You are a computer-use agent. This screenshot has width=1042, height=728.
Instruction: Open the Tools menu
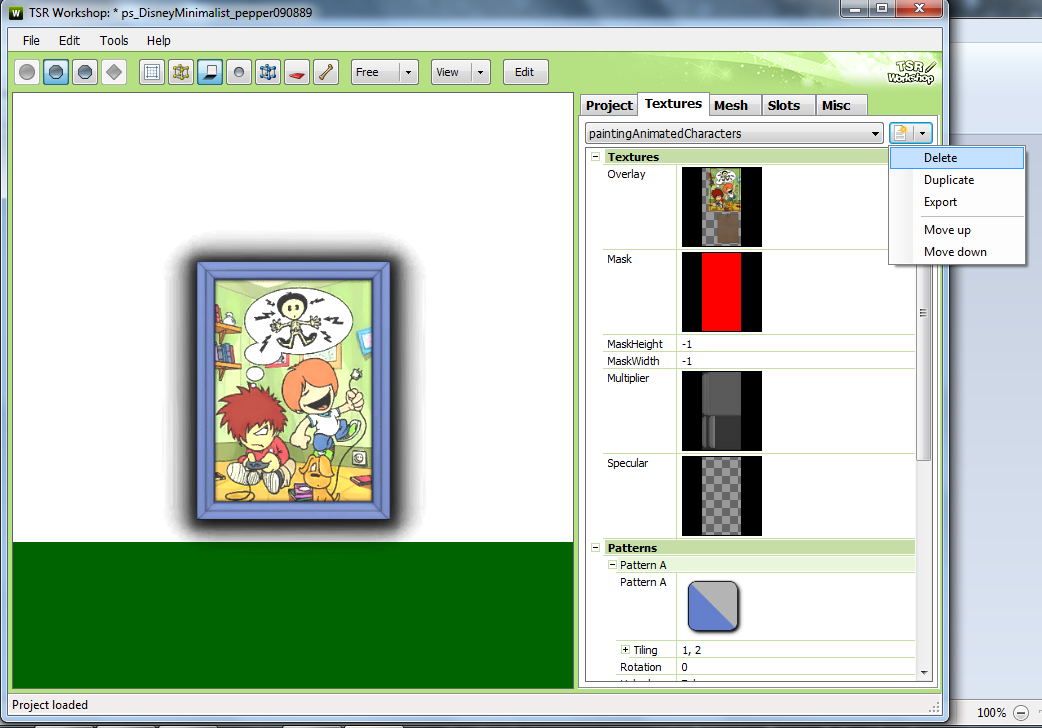pos(114,41)
